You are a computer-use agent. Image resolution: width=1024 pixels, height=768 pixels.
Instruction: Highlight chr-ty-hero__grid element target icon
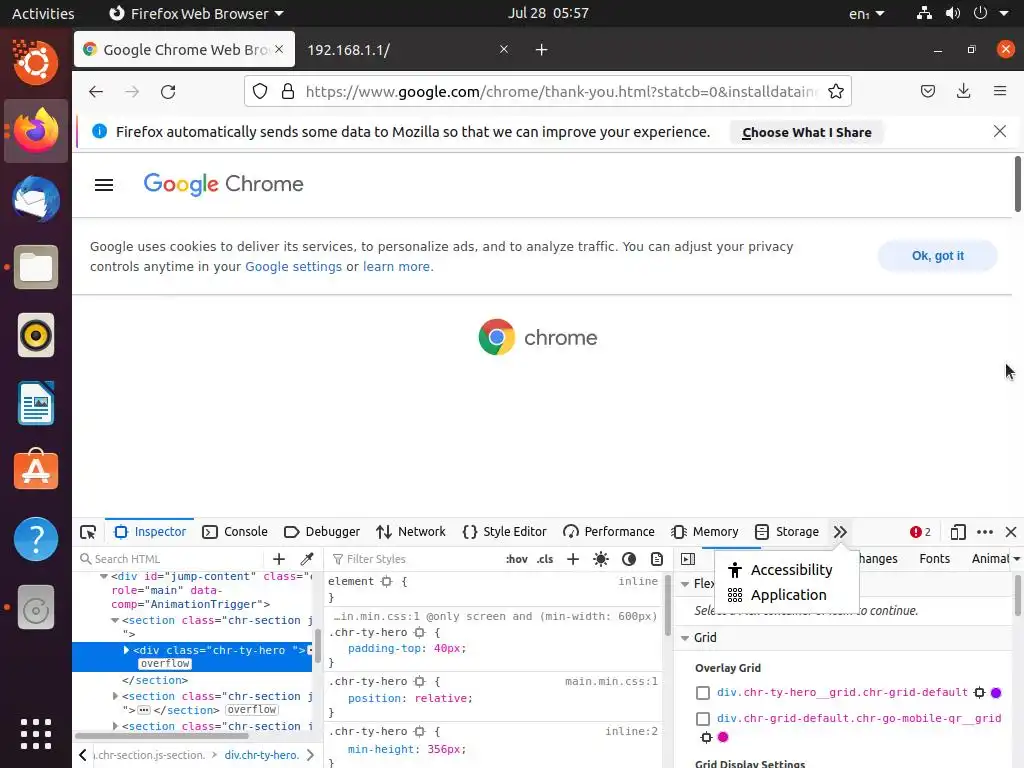(980, 693)
